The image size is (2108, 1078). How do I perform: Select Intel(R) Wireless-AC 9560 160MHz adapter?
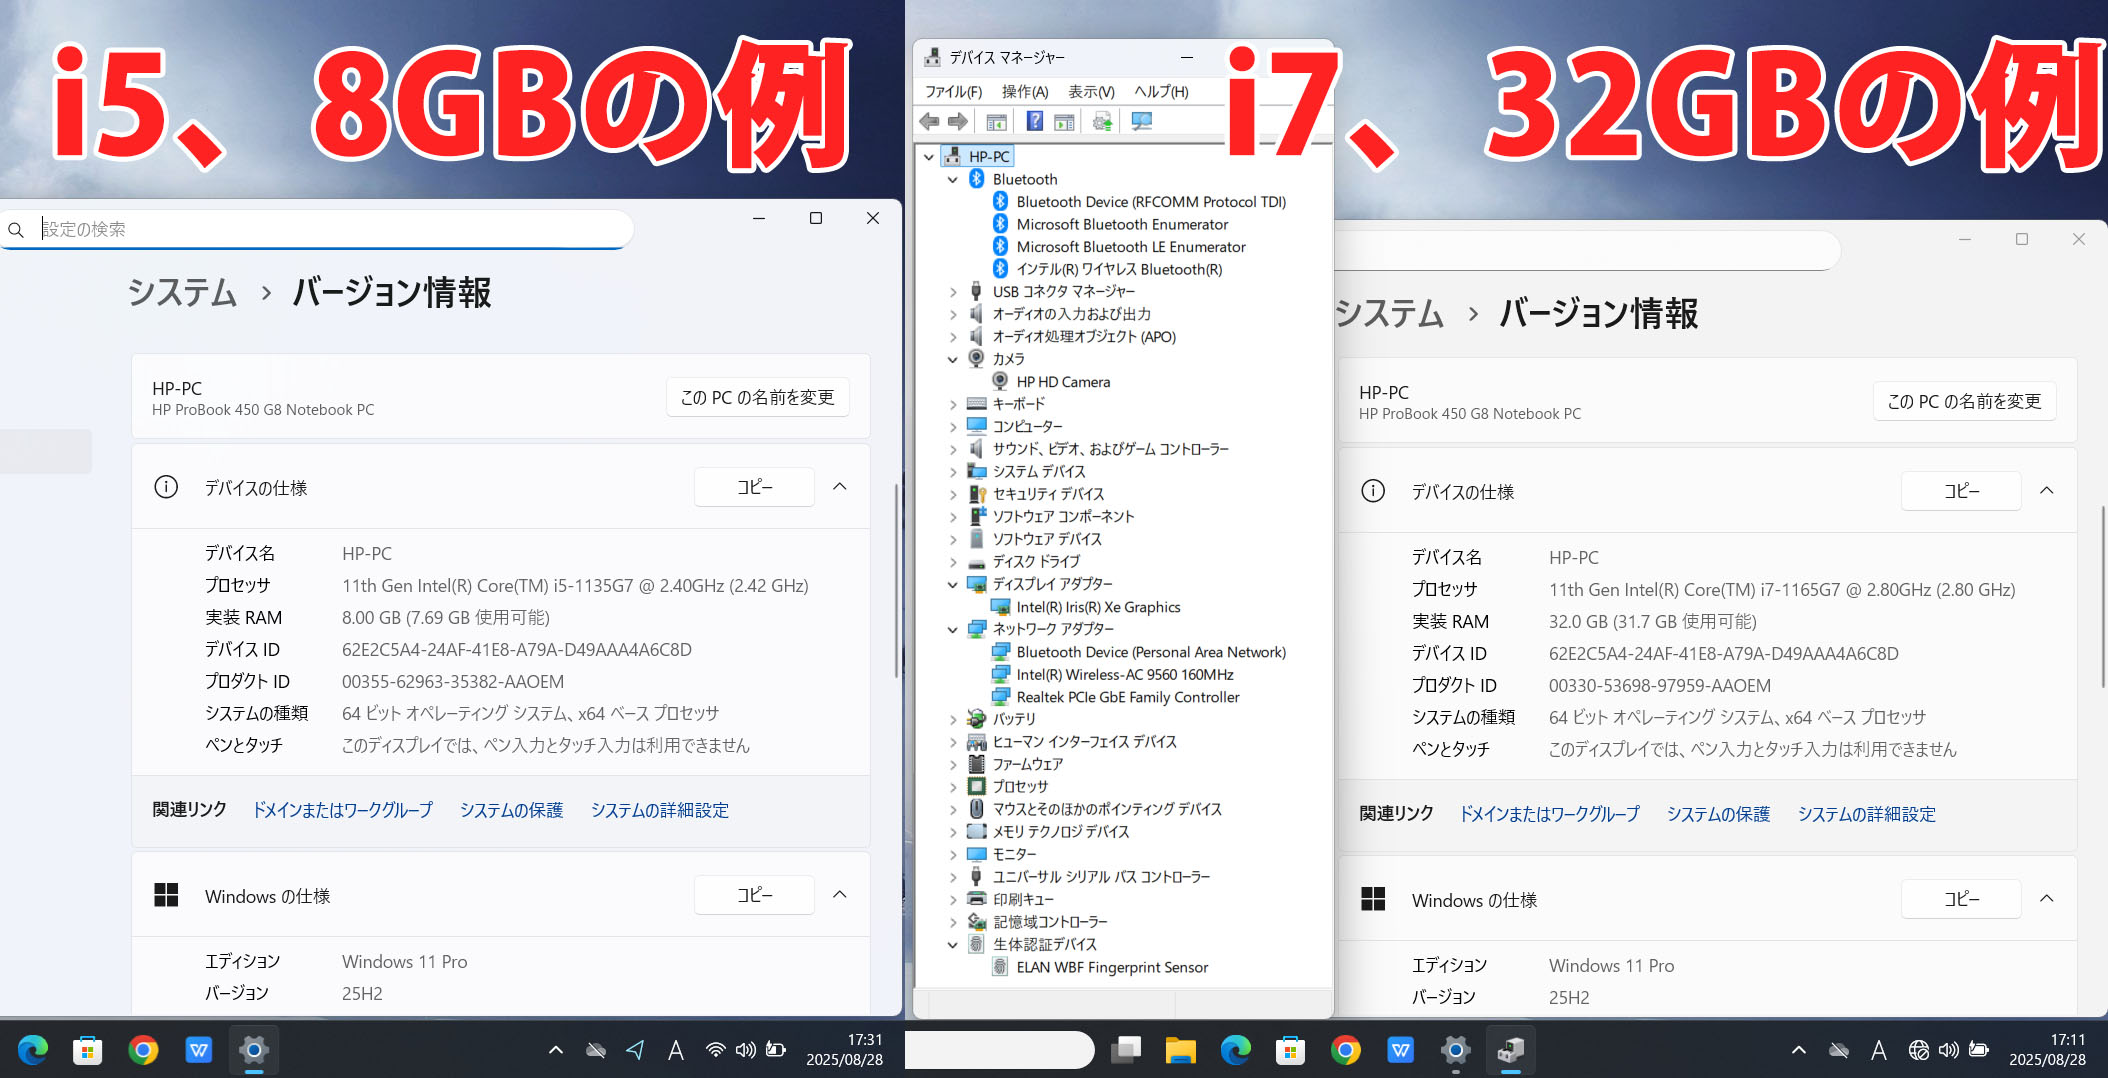1125,675
